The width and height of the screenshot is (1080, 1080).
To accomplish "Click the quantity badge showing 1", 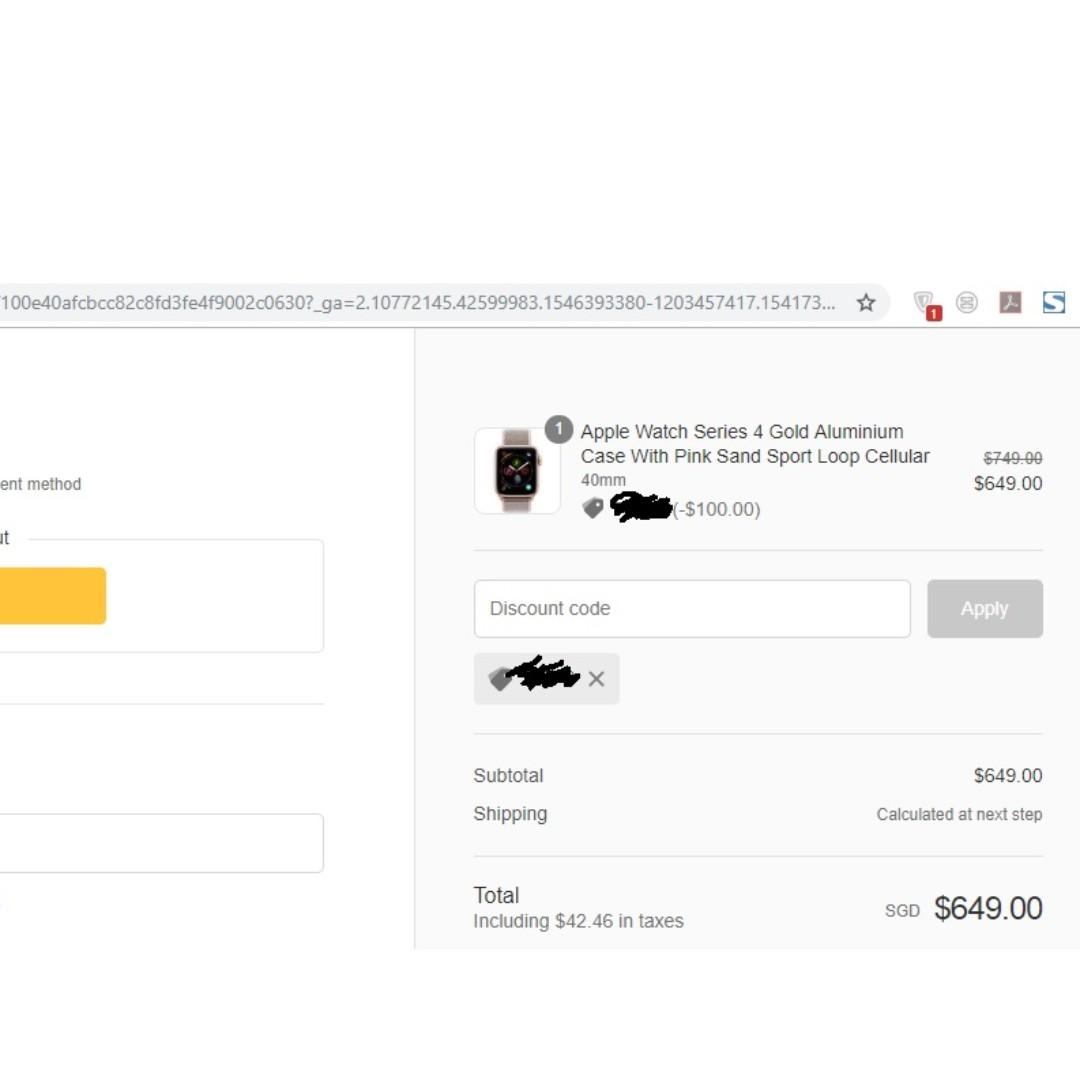I will click(x=558, y=430).
